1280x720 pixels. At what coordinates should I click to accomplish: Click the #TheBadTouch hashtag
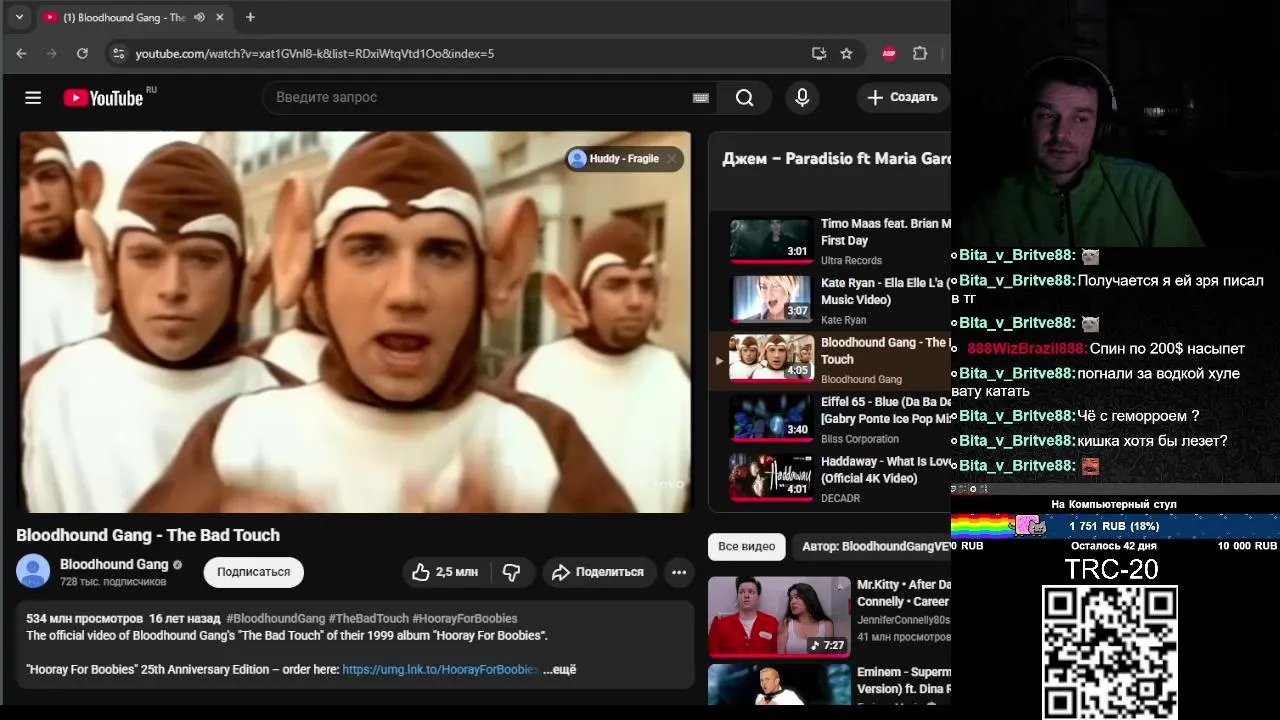click(x=369, y=618)
